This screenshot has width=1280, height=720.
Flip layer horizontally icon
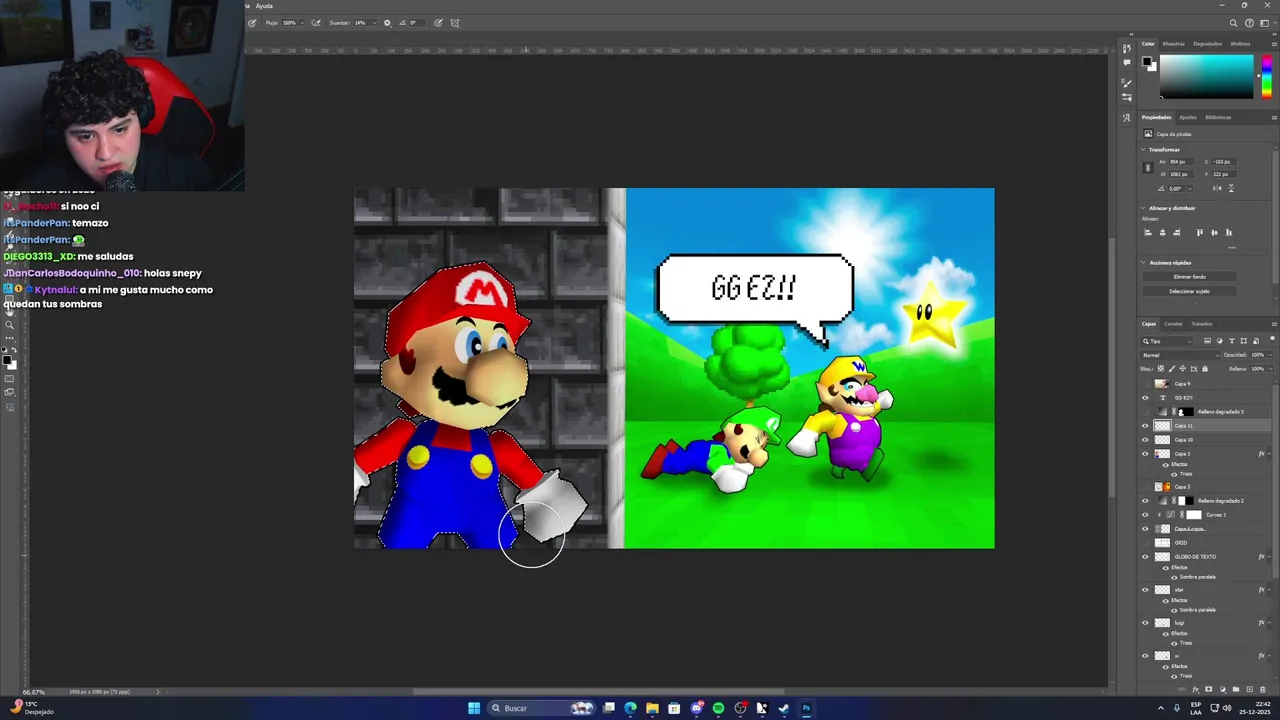click(1217, 188)
